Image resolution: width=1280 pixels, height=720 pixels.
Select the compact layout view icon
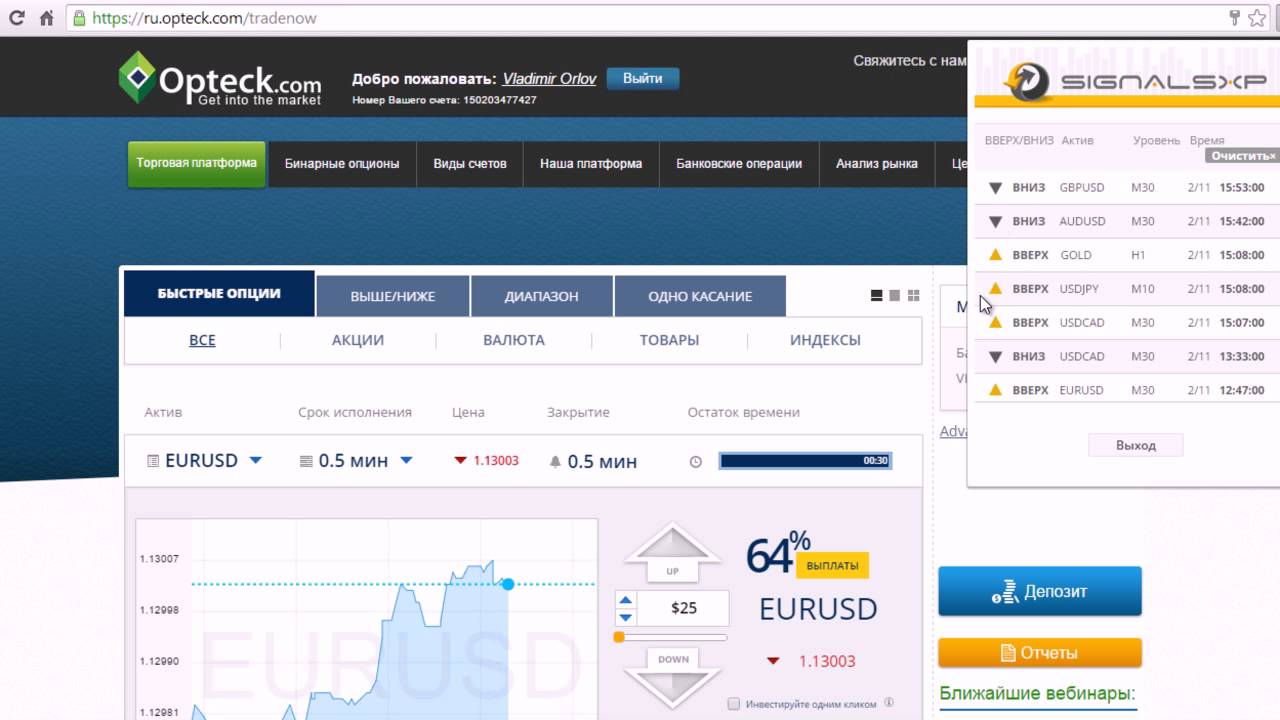895,296
